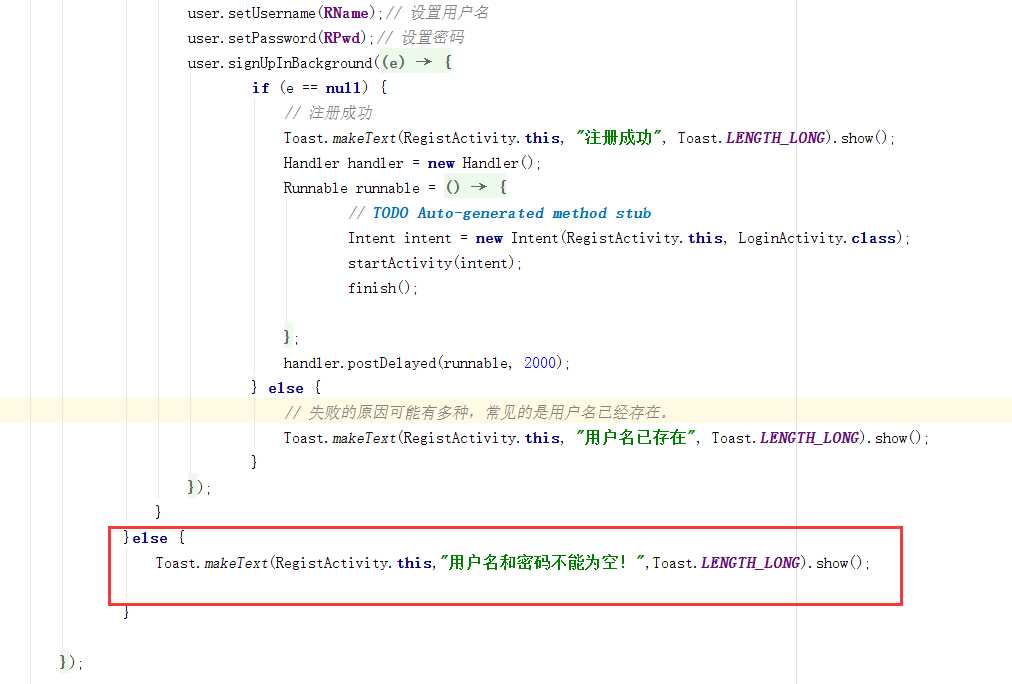Expand the folded () -> Runnable lambda

tap(476, 187)
